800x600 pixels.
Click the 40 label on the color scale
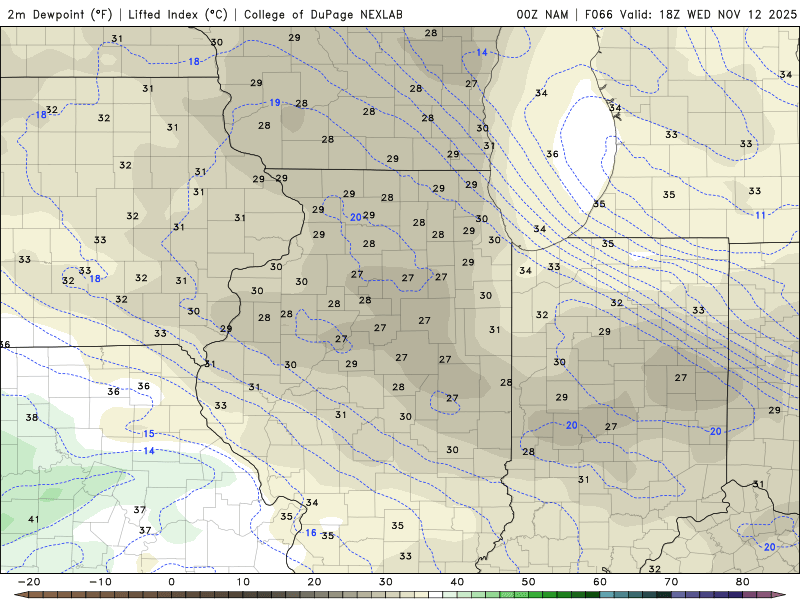[x=457, y=582]
